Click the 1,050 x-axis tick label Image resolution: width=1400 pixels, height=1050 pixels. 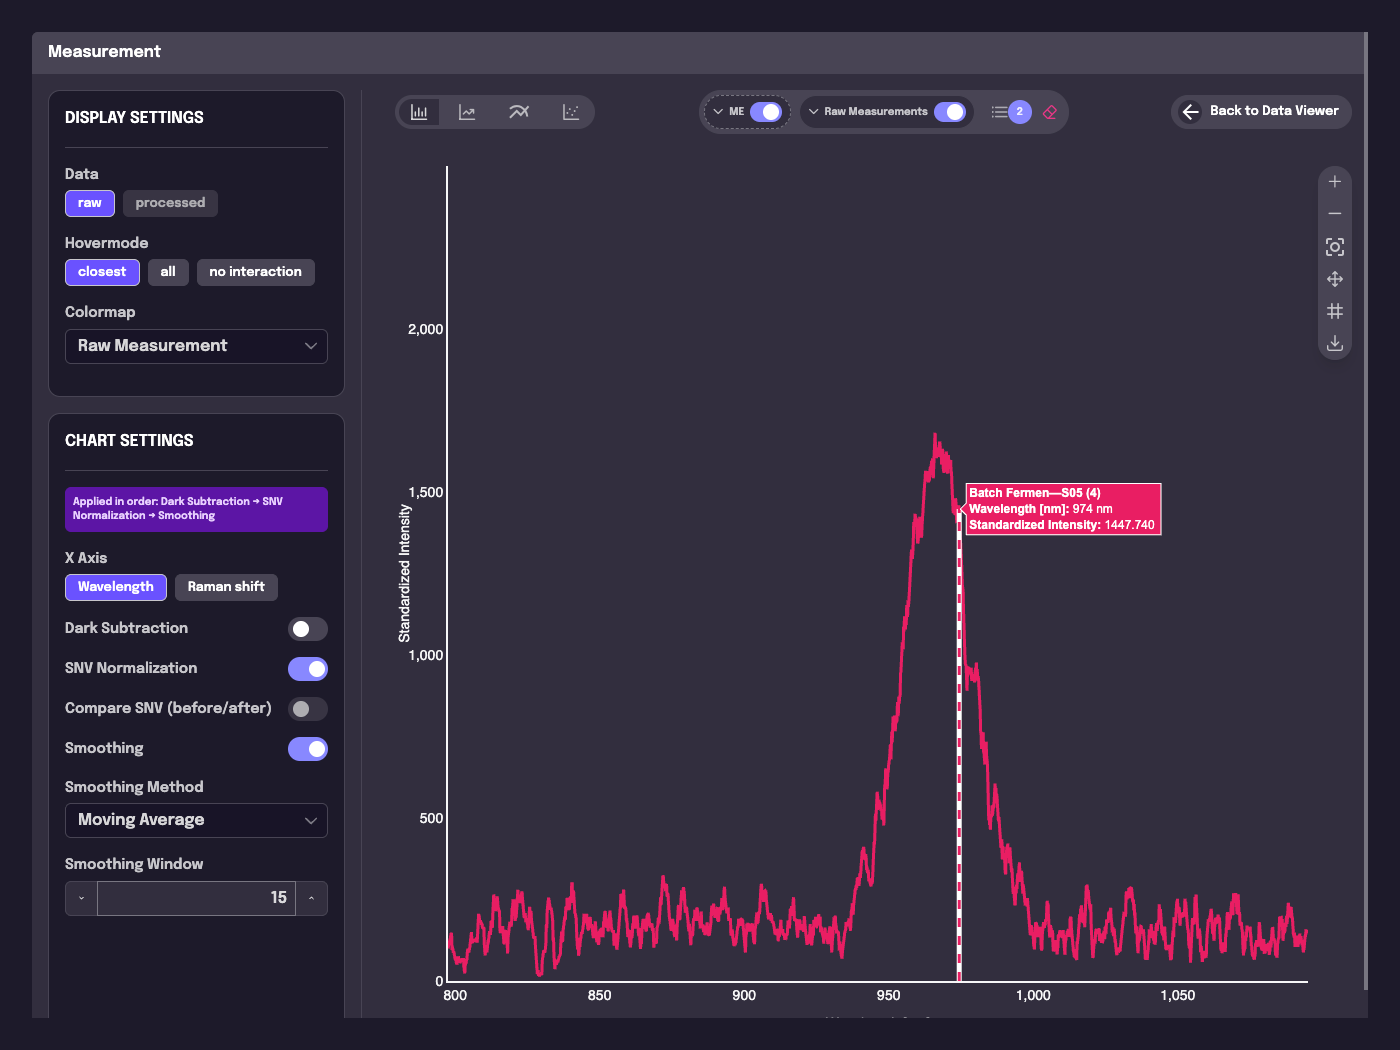pyautogui.click(x=1178, y=996)
